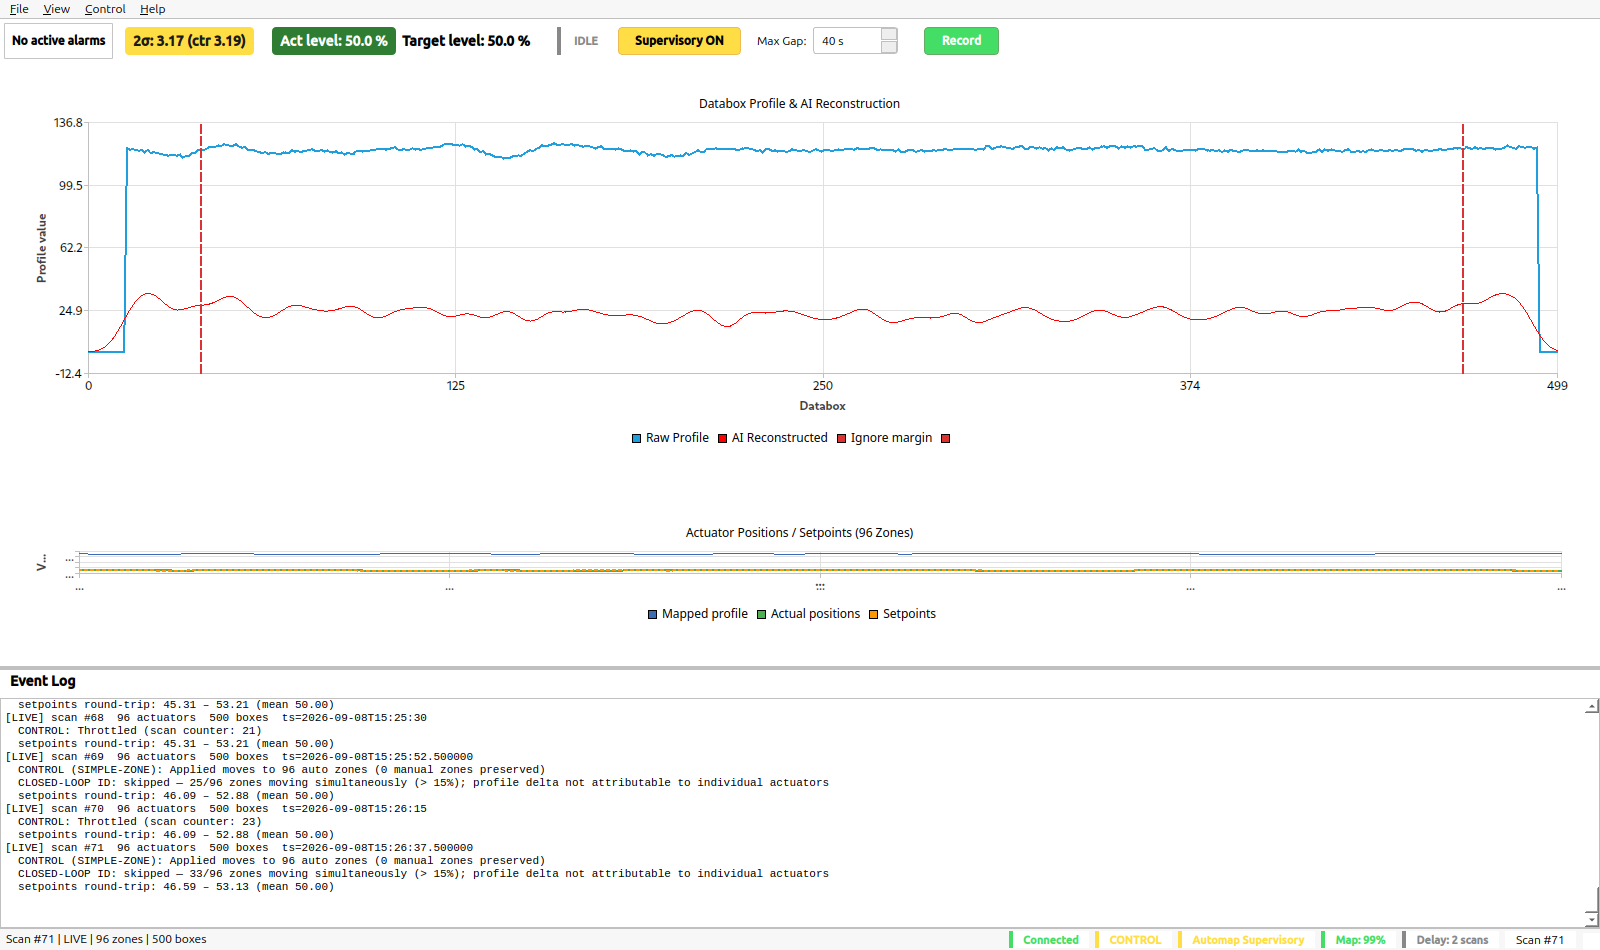This screenshot has width=1600, height=950.
Task: Click the unlabeled red legend swatch
Action: 946,438
